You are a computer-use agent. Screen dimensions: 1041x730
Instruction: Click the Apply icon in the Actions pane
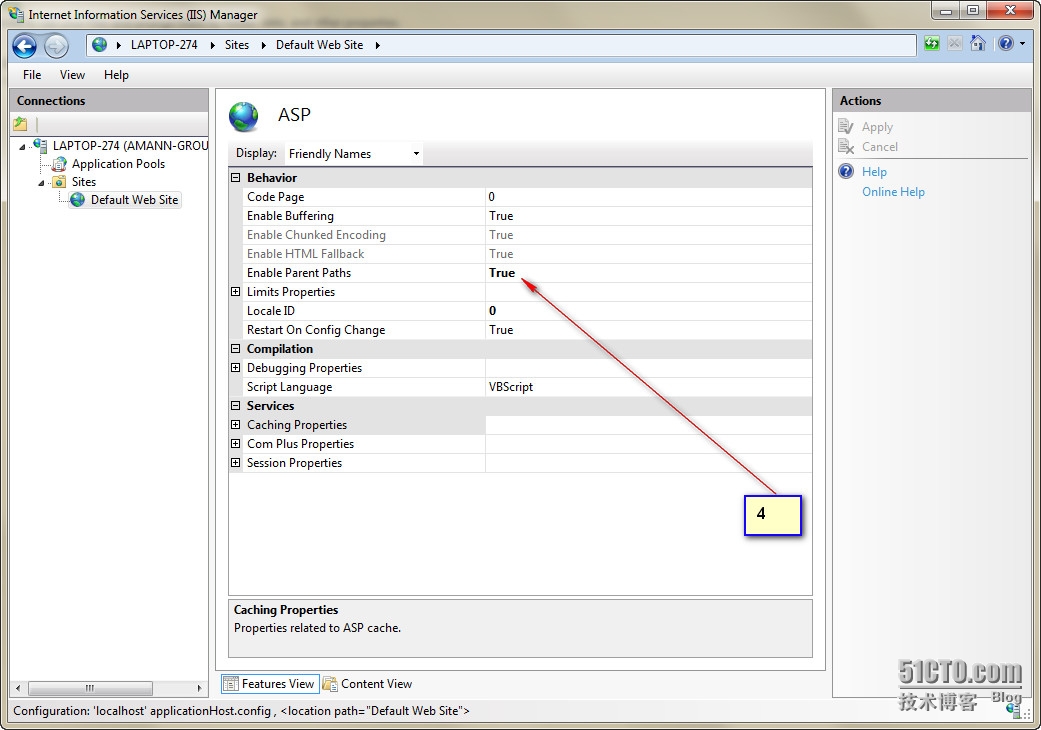(846, 126)
